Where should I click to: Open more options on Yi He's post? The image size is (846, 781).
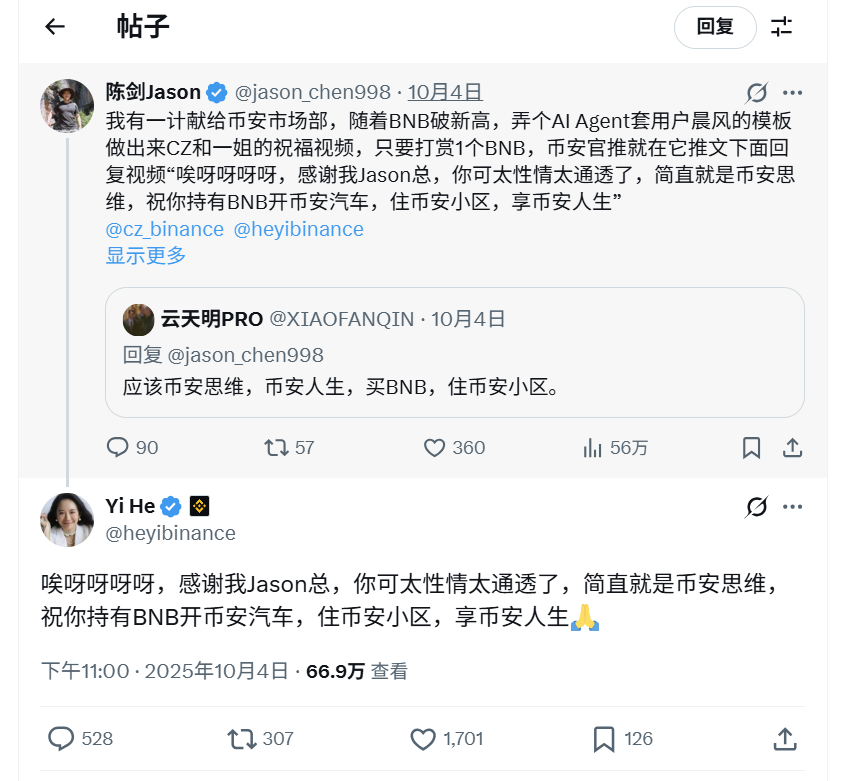pos(792,507)
